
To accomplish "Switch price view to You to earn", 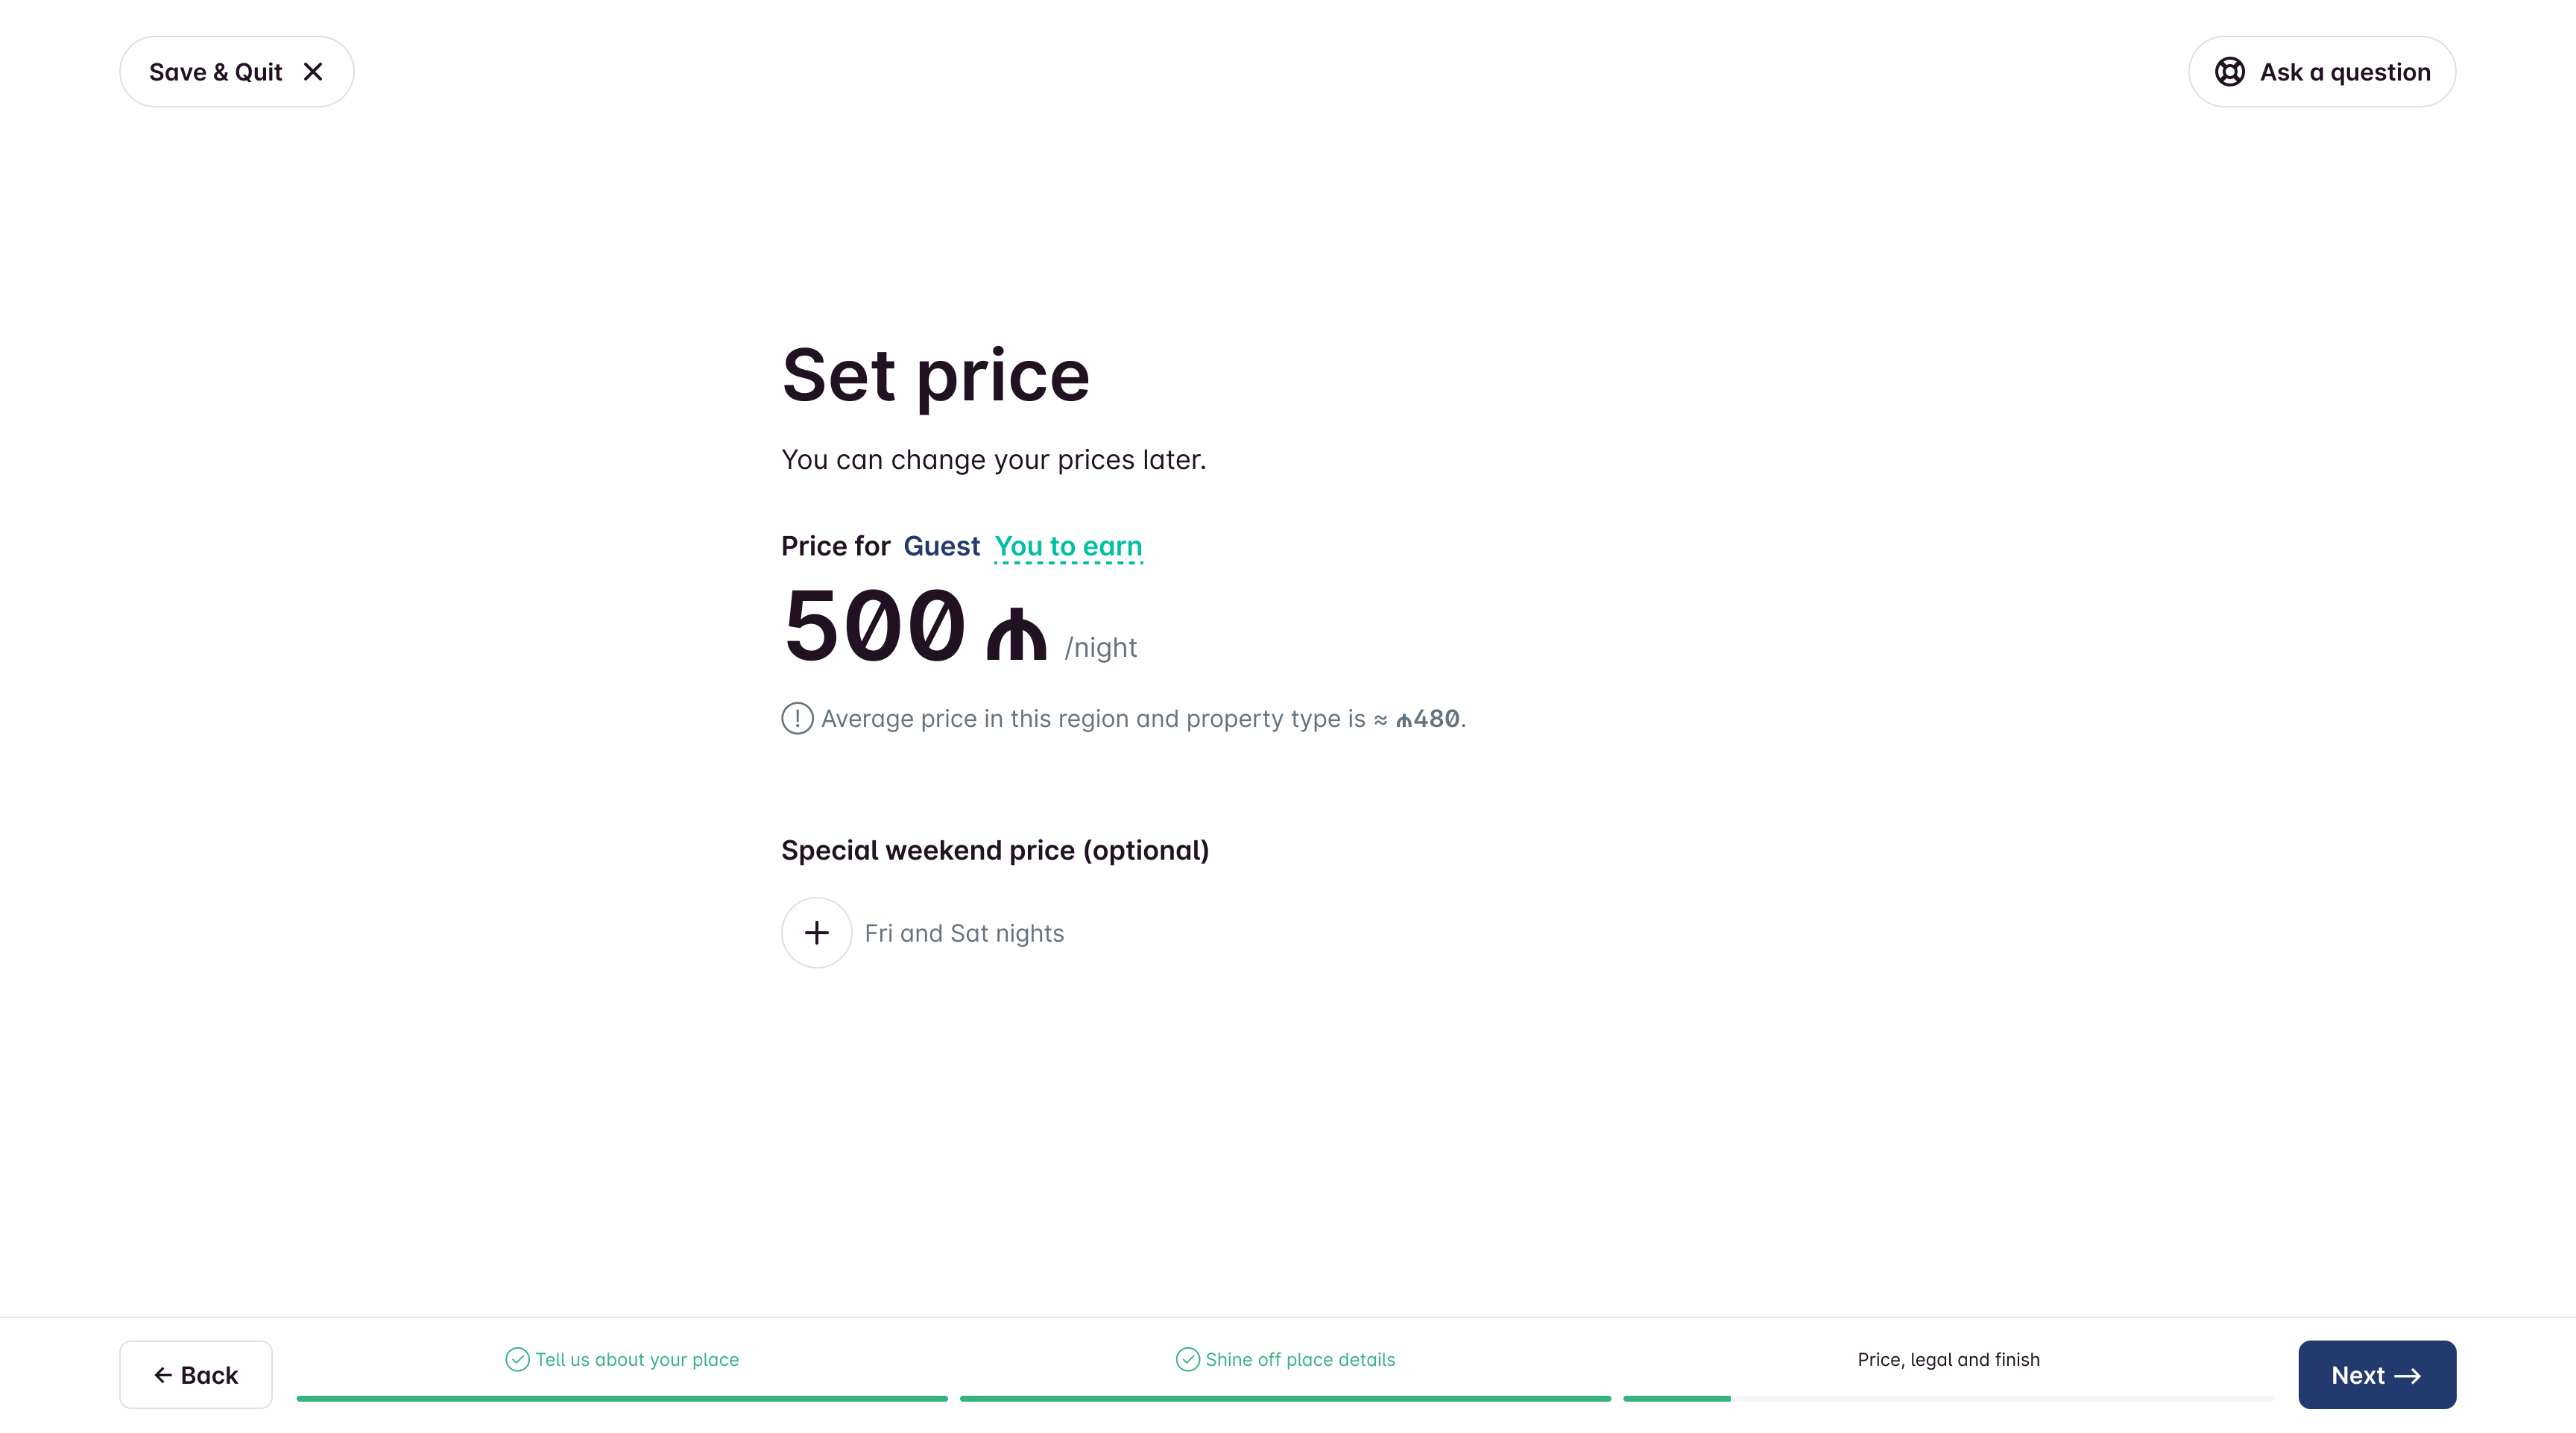I will click(x=1068, y=546).
